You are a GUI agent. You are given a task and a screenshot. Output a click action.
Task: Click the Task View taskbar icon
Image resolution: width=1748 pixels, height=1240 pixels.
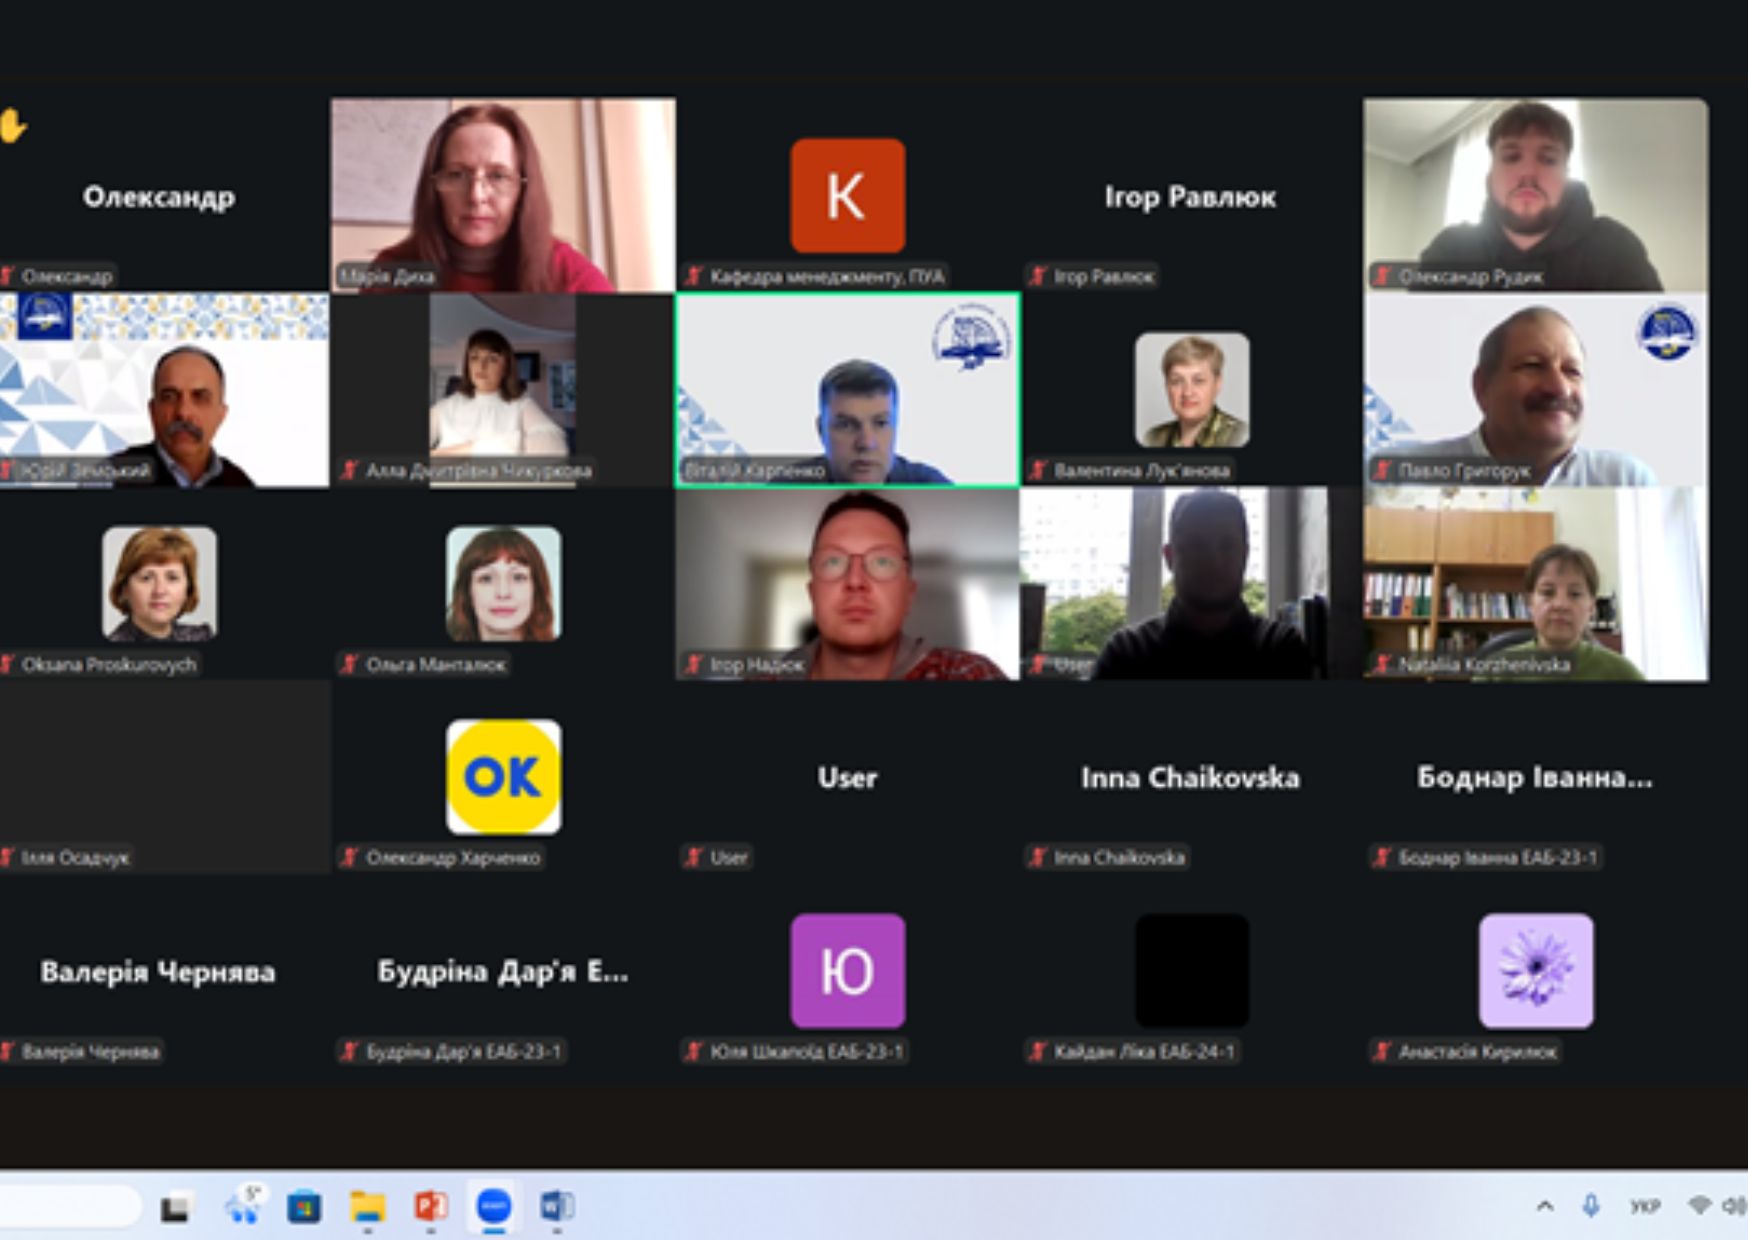click(x=176, y=1208)
